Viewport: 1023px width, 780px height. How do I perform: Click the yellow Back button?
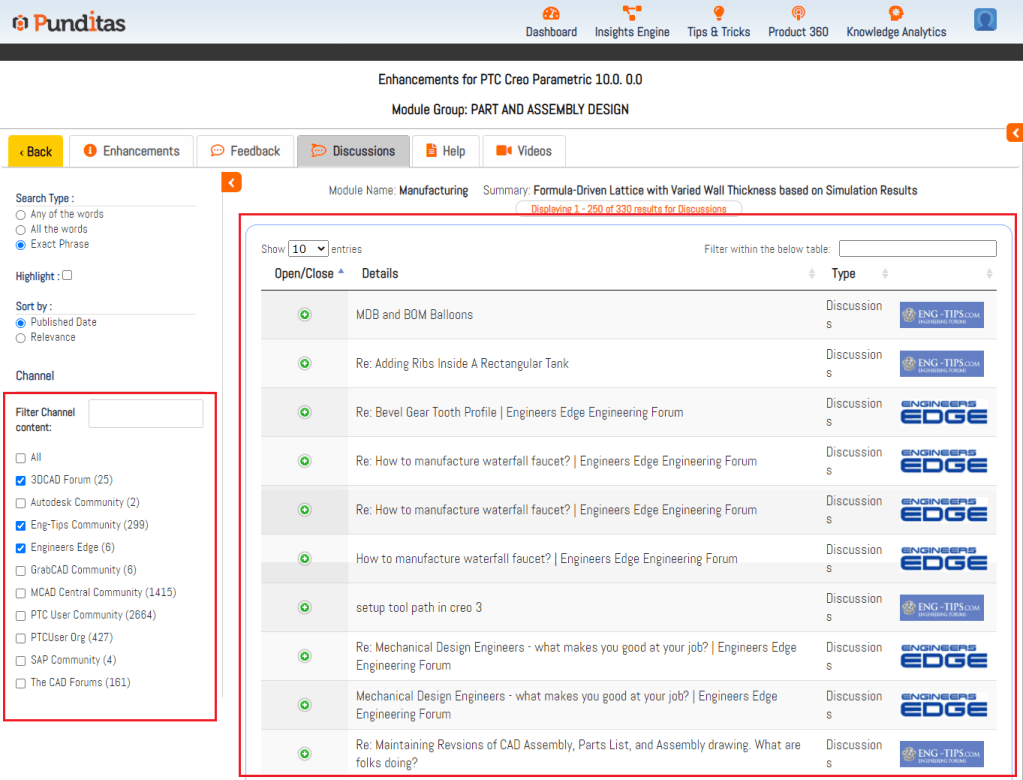35,152
